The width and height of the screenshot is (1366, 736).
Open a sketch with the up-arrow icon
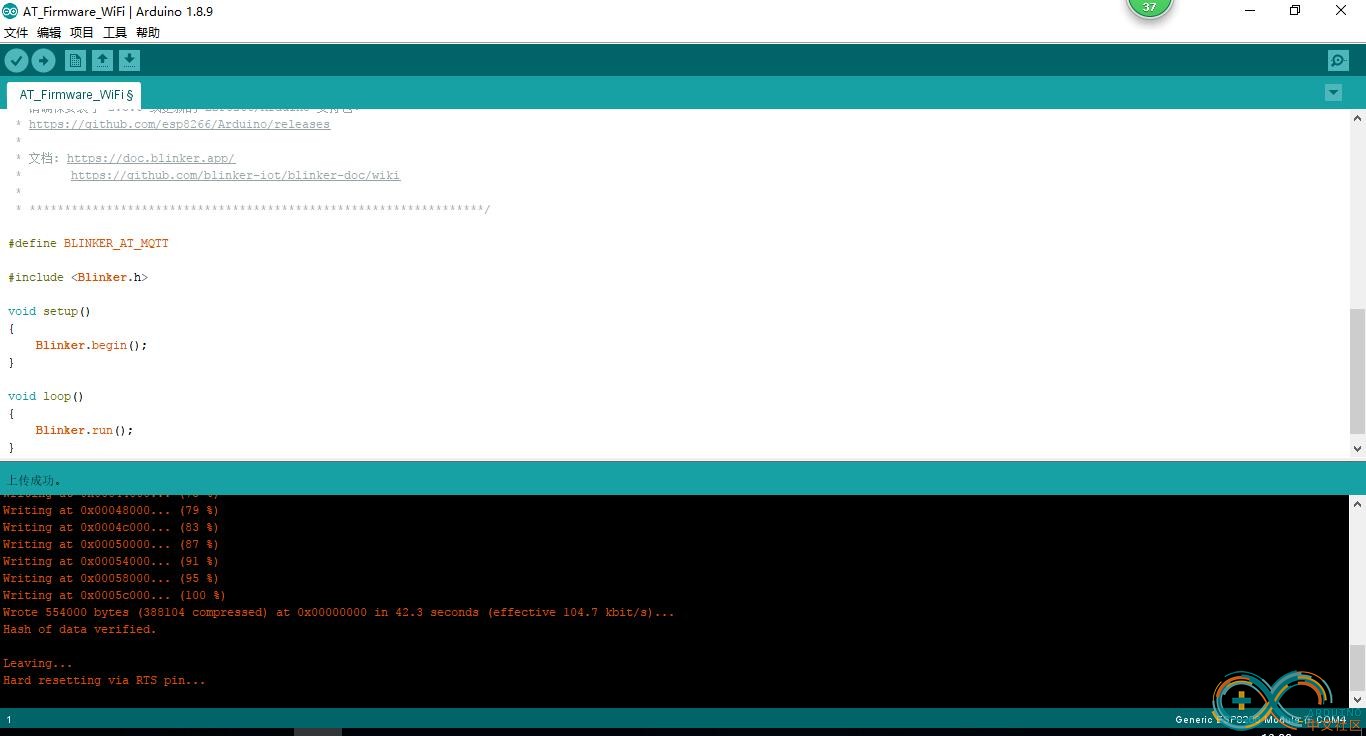(x=102, y=60)
